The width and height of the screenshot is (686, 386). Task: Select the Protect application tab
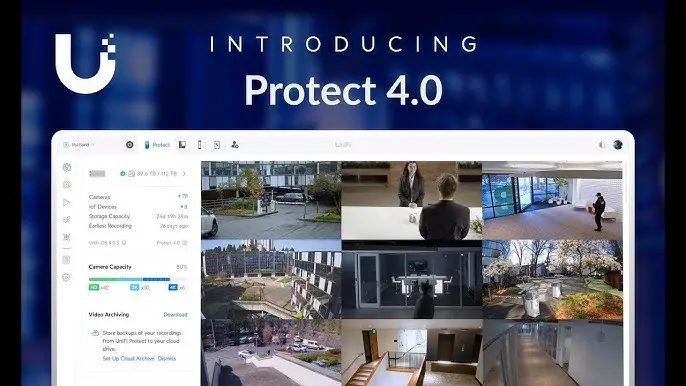click(157, 145)
